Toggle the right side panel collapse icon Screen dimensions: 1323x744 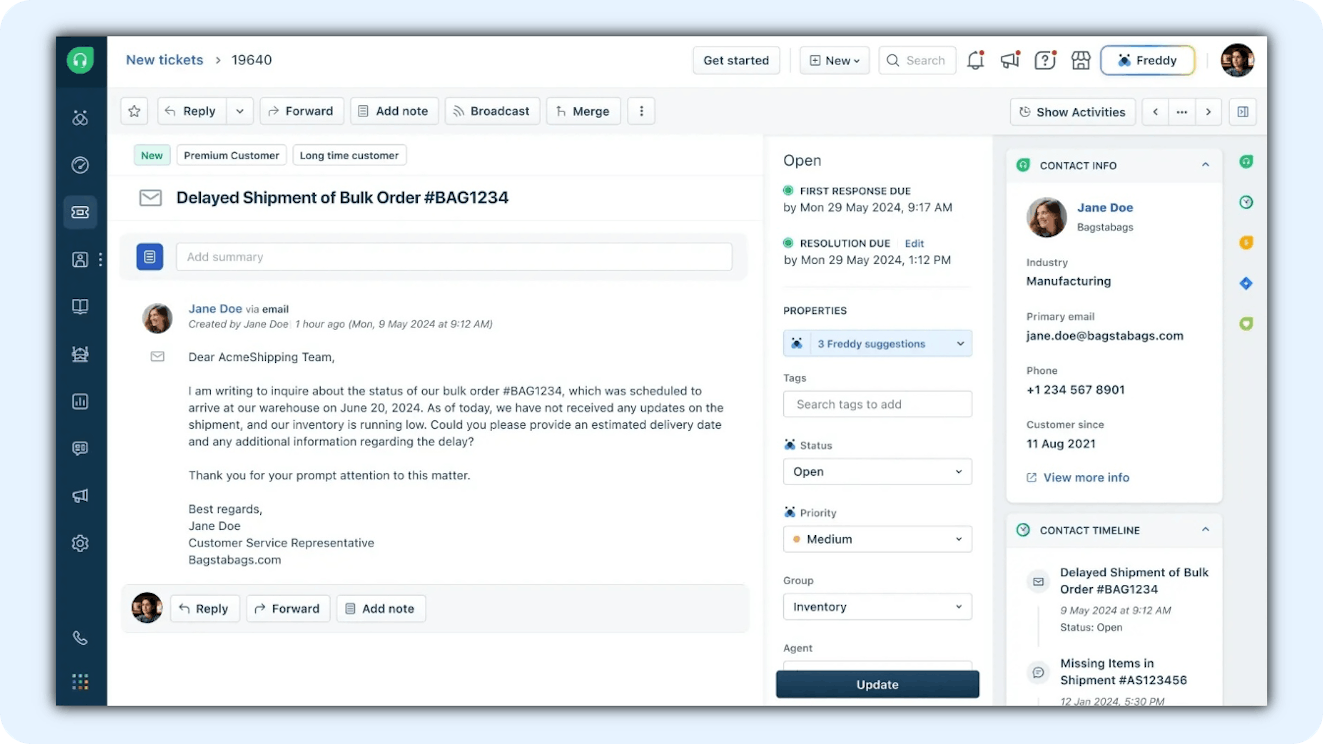(1242, 112)
